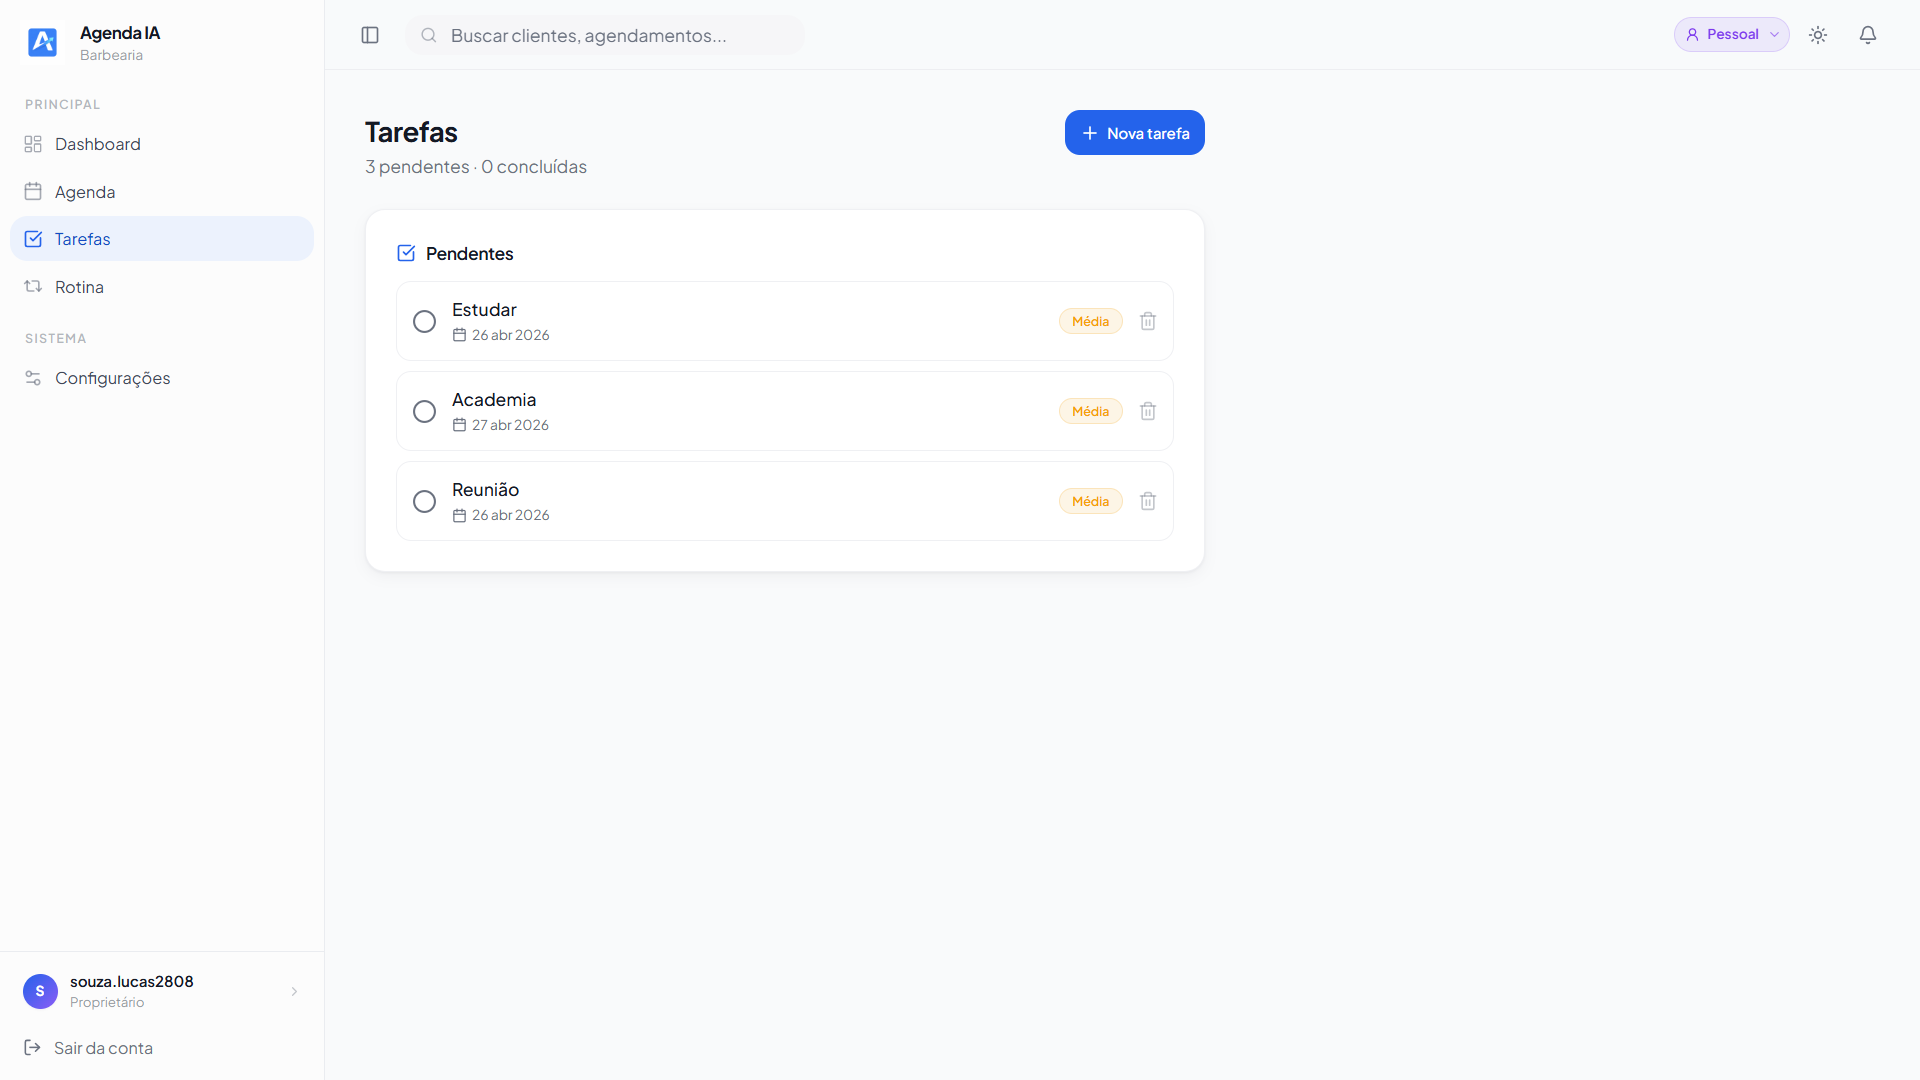Image resolution: width=1920 pixels, height=1080 pixels.
Task: Mark Academia task as complete
Action: click(424, 411)
